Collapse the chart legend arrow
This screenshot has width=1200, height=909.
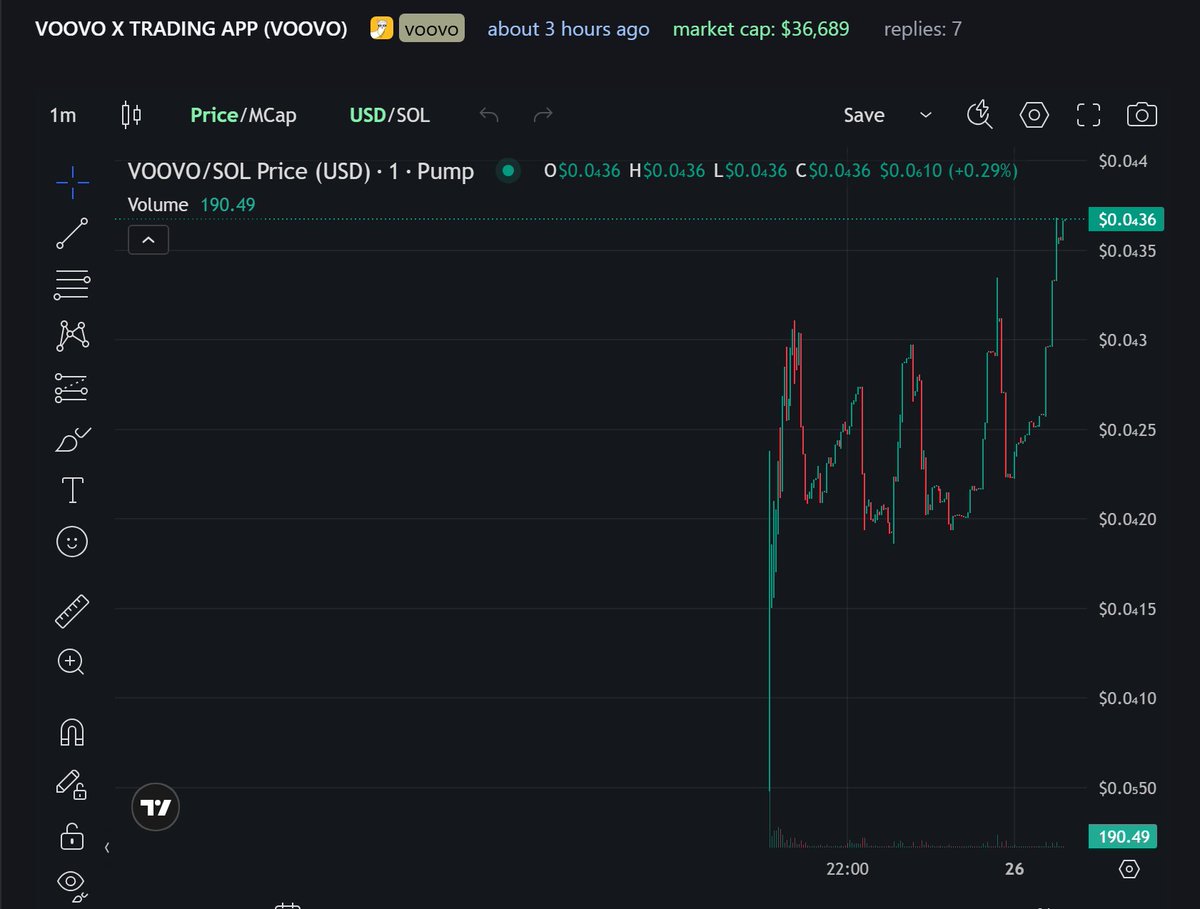tap(148, 239)
